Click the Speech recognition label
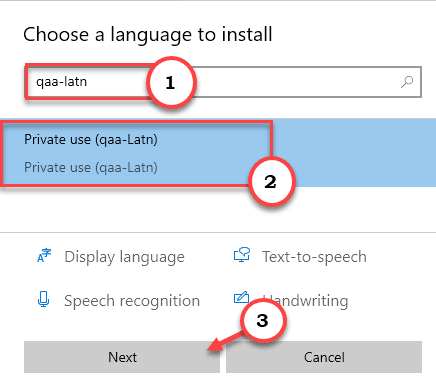Image resolution: width=436 pixels, height=382 pixels. [132, 301]
